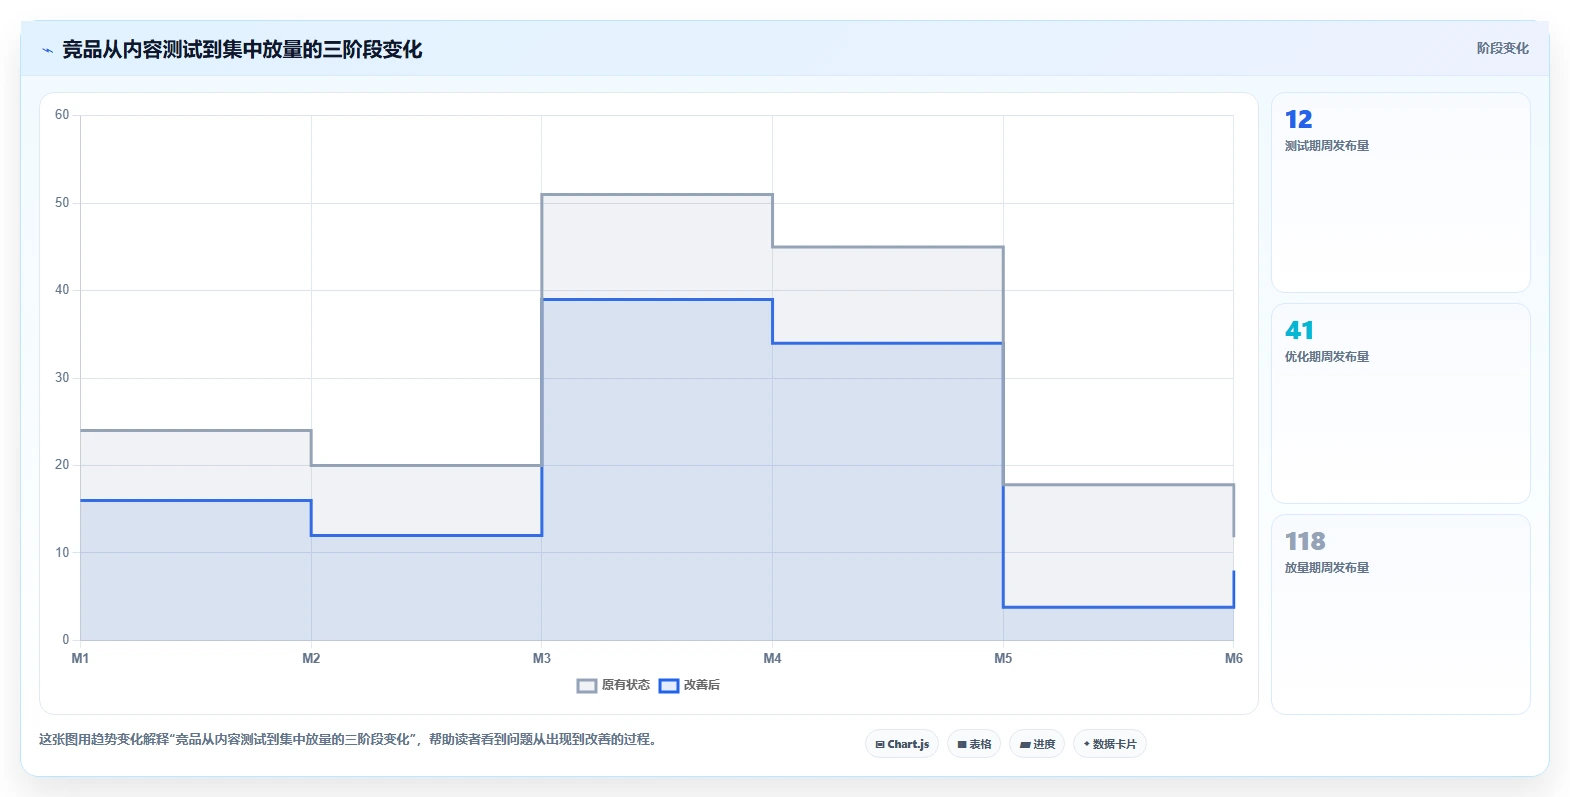Image resolution: width=1570 pixels, height=797 pixels.
Task: Click the table icon in 表格 tag
Action: [962, 745]
